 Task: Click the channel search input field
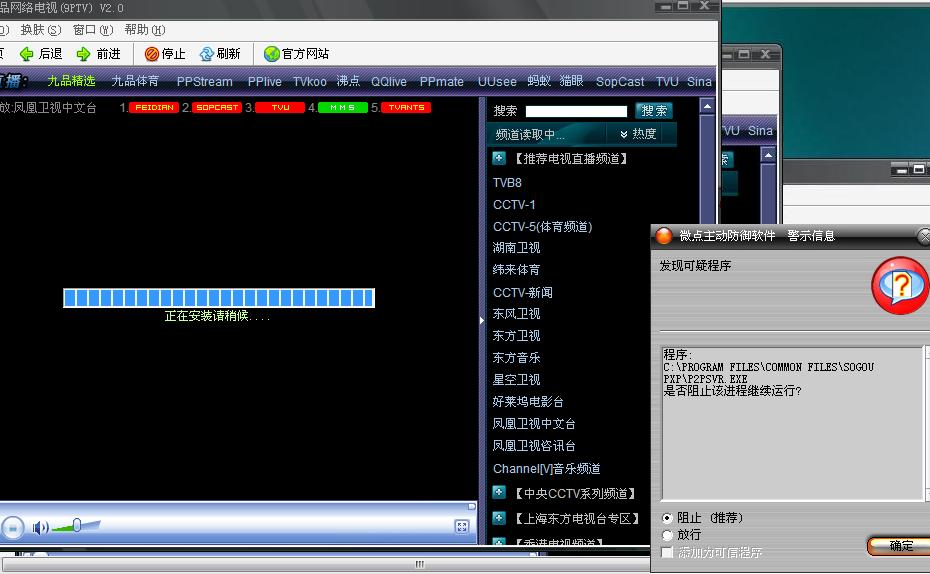tap(577, 111)
